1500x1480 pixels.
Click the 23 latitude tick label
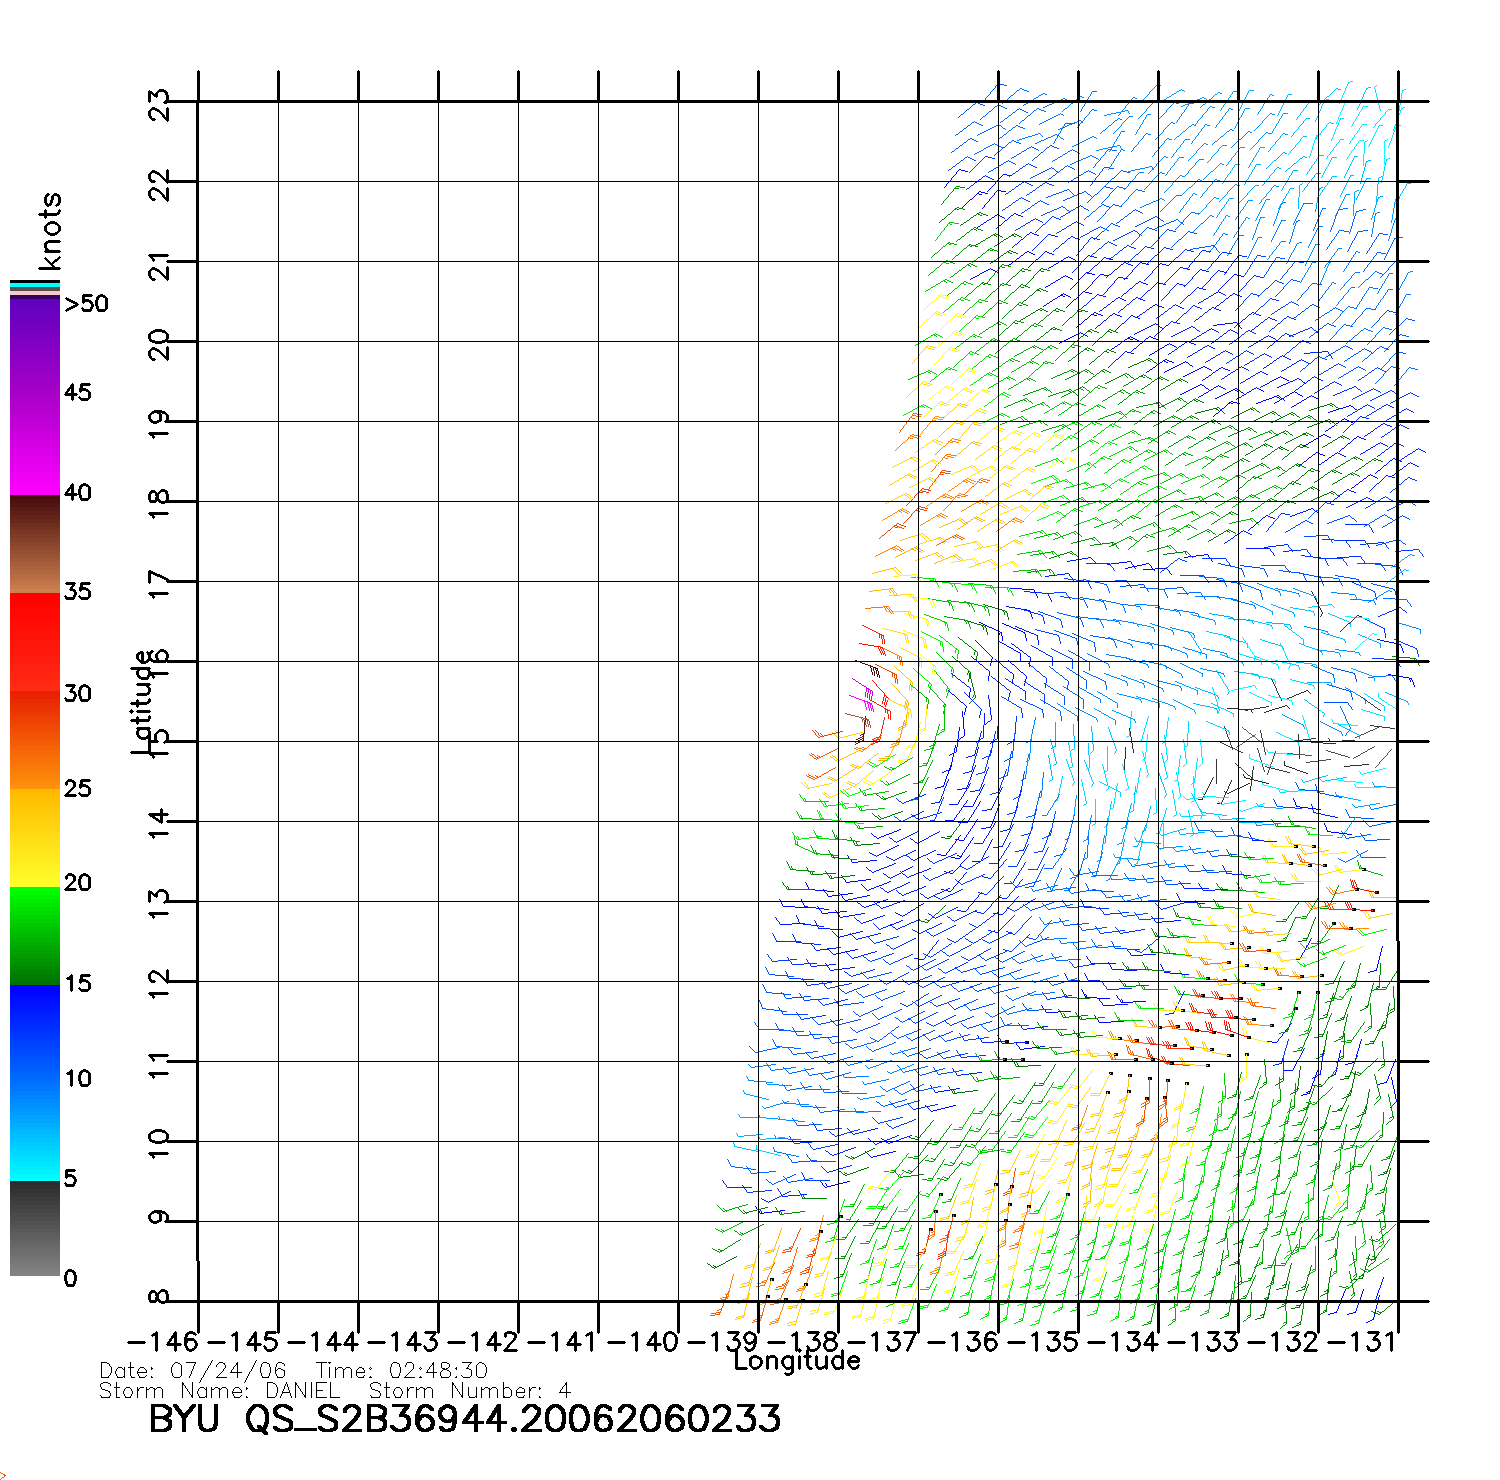[x=160, y=104]
